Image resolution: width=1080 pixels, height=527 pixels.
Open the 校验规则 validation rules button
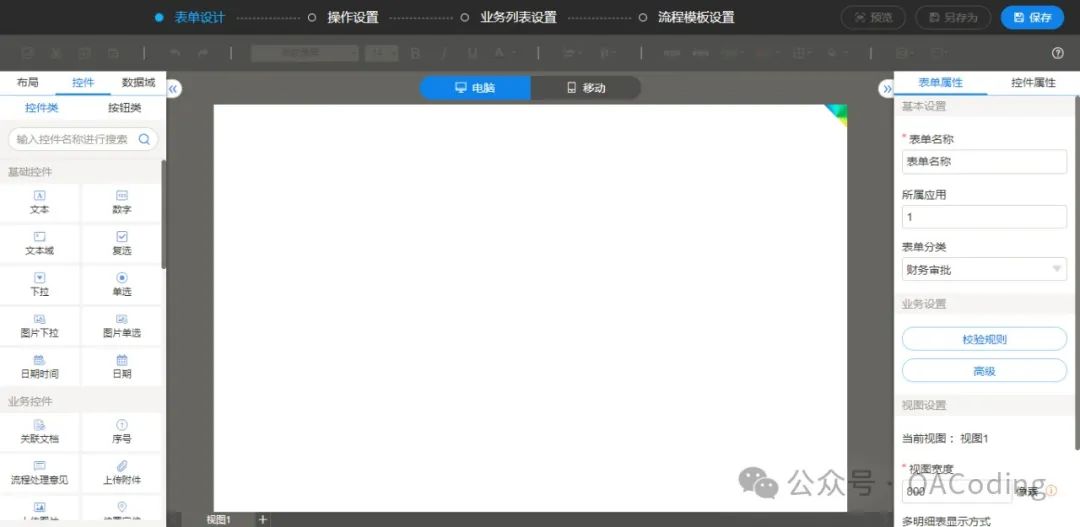(x=984, y=339)
